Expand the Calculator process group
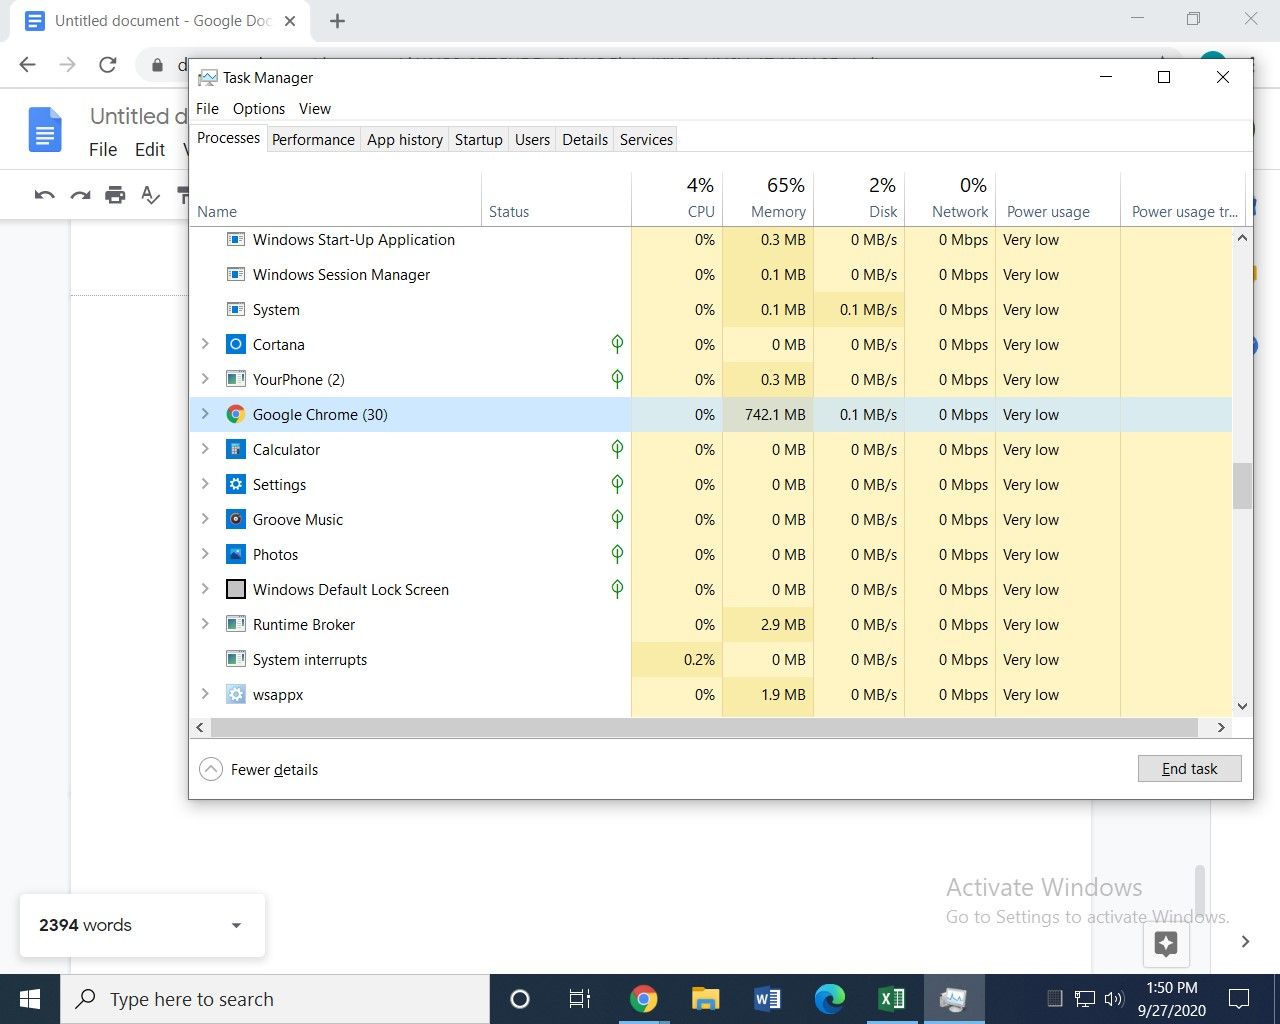 point(205,449)
